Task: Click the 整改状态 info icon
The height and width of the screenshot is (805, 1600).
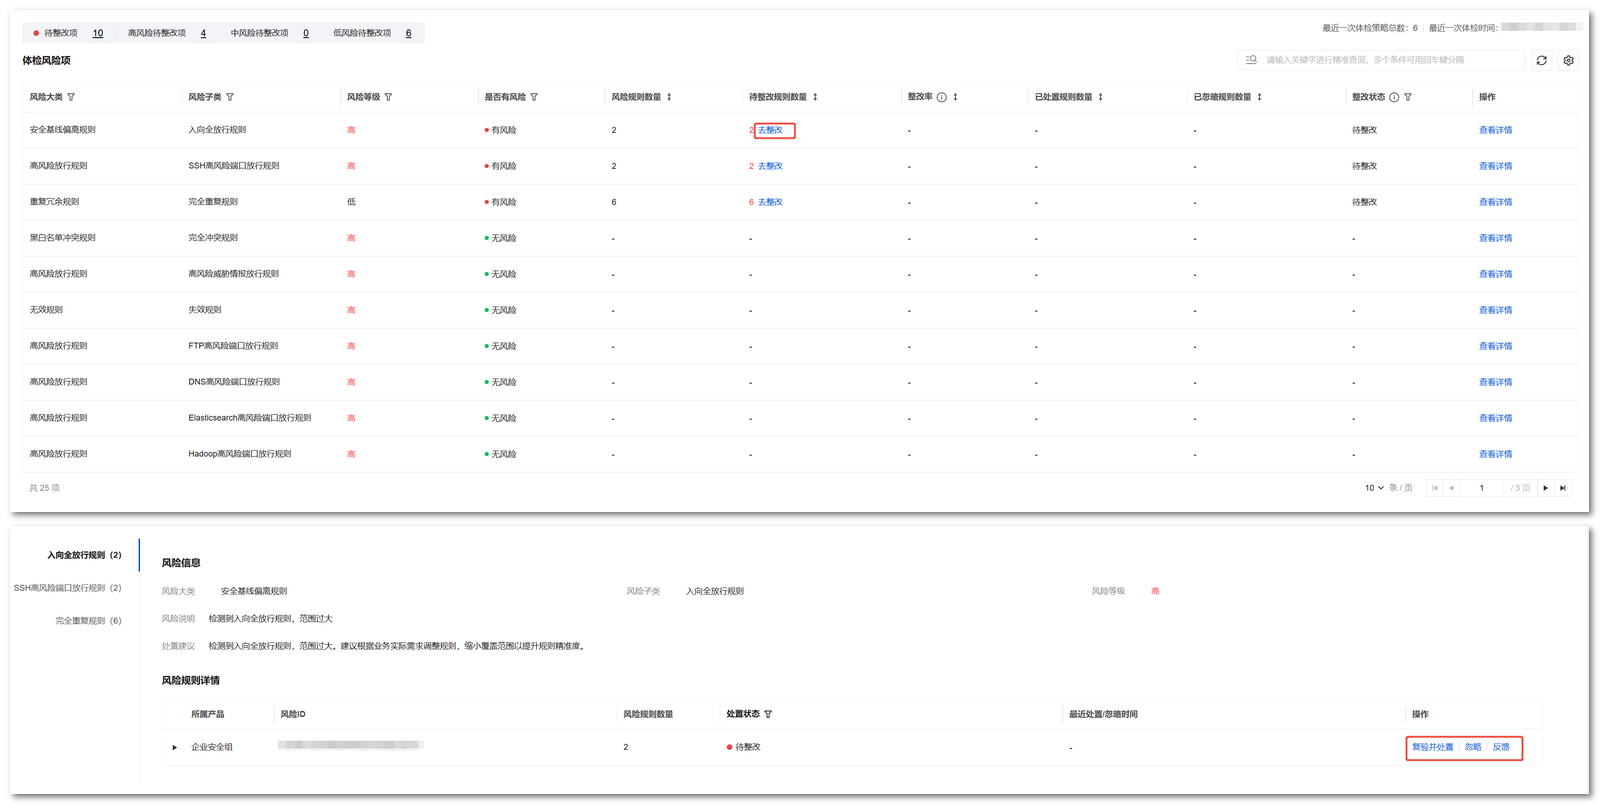Action: point(1394,97)
